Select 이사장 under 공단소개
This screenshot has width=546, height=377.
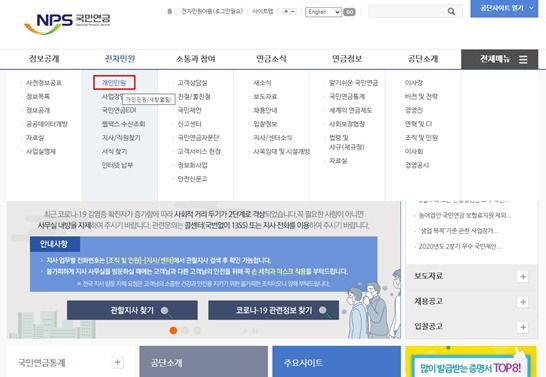tap(414, 83)
